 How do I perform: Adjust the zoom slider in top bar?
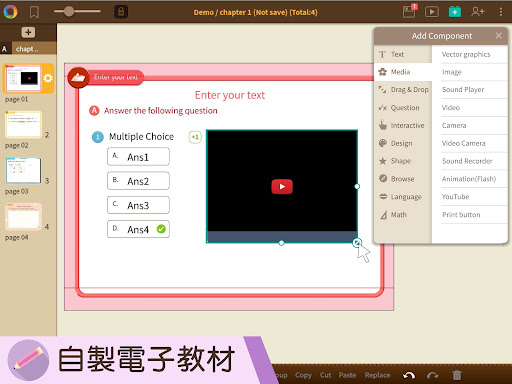click(x=69, y=12)
